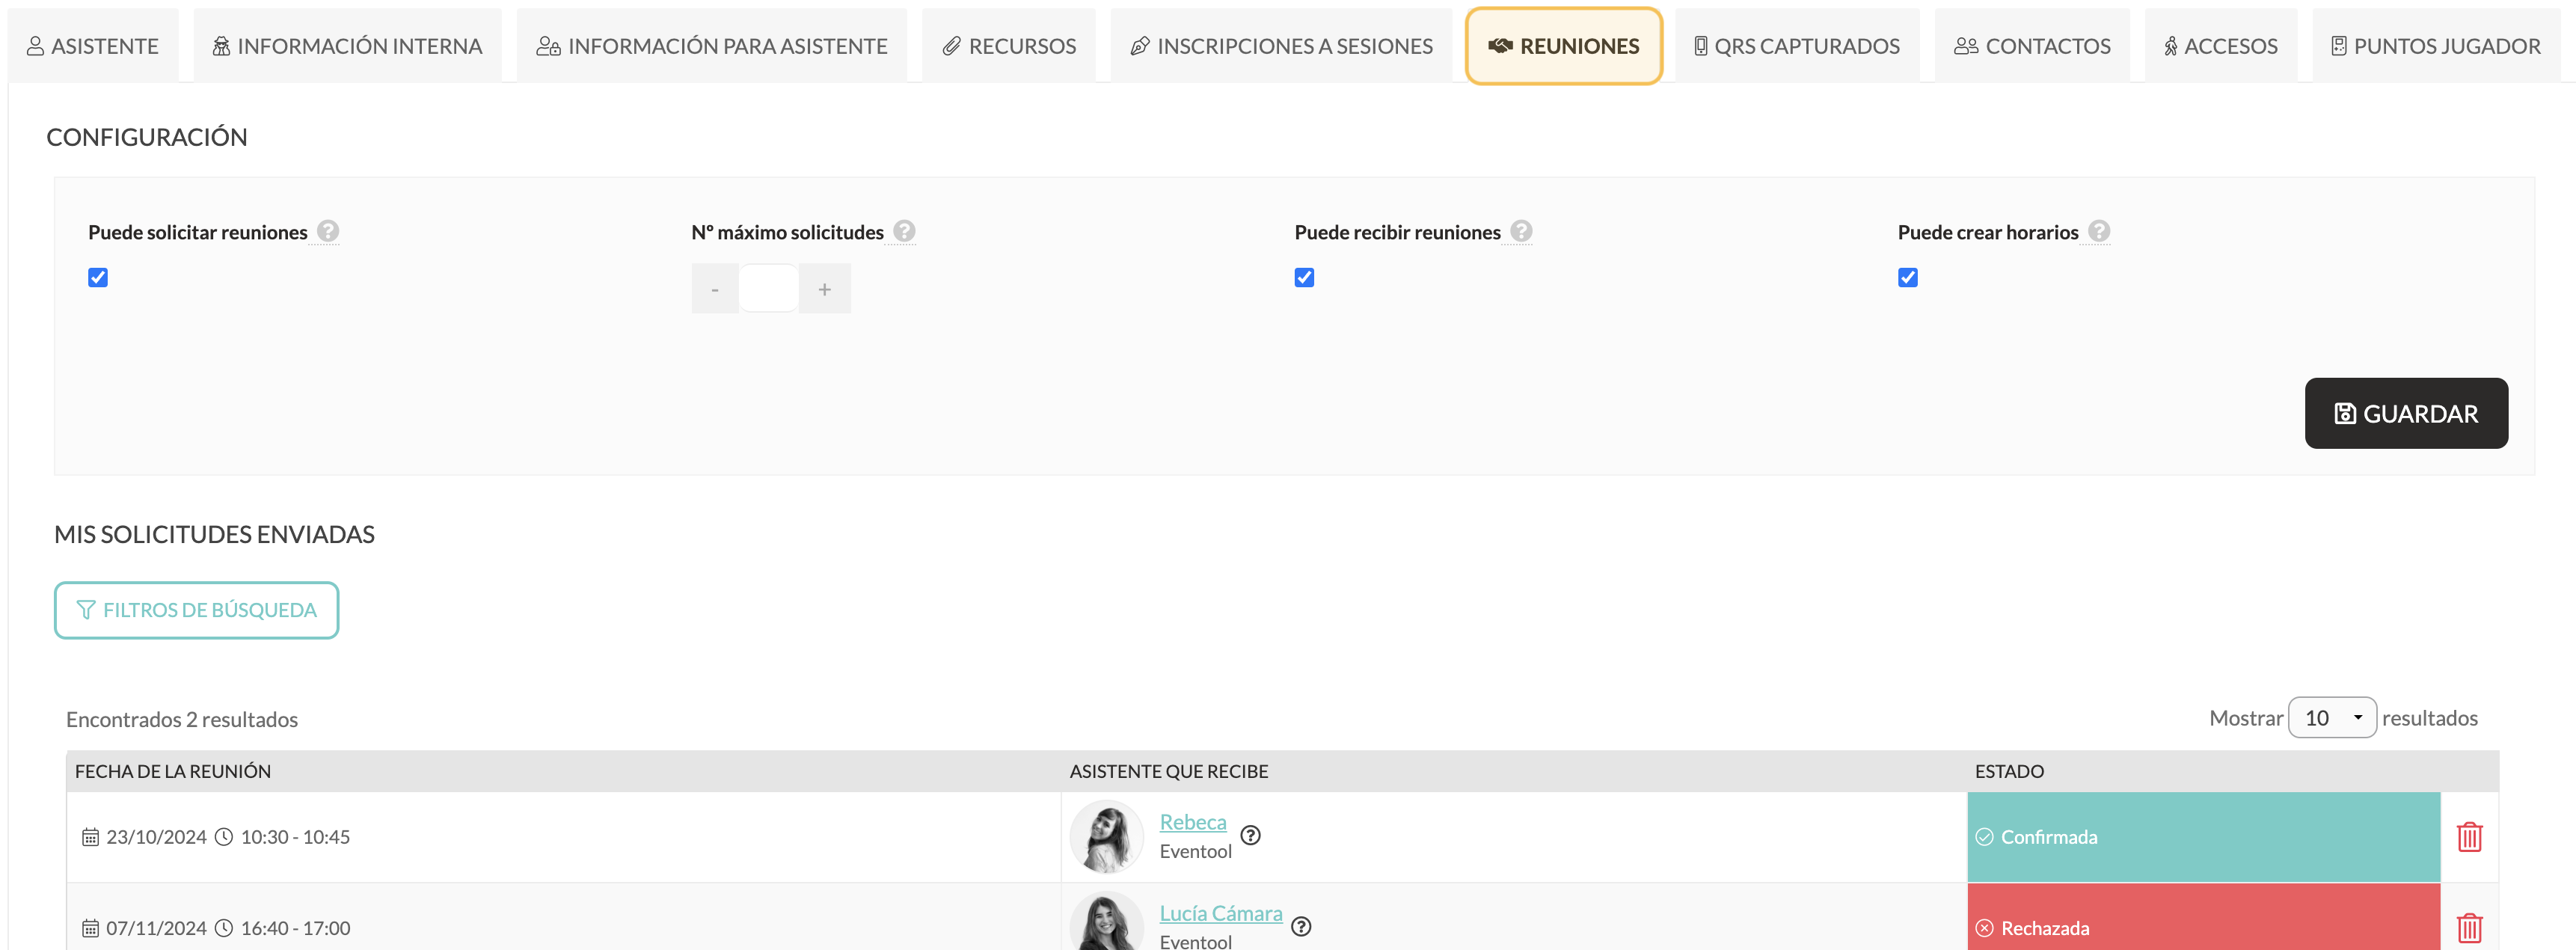Click the 16:40 - 17:00 time slot
Image resolution: width=2576 pixels, height=950 pixels.
pyautogui.click(x=295, y=928)
